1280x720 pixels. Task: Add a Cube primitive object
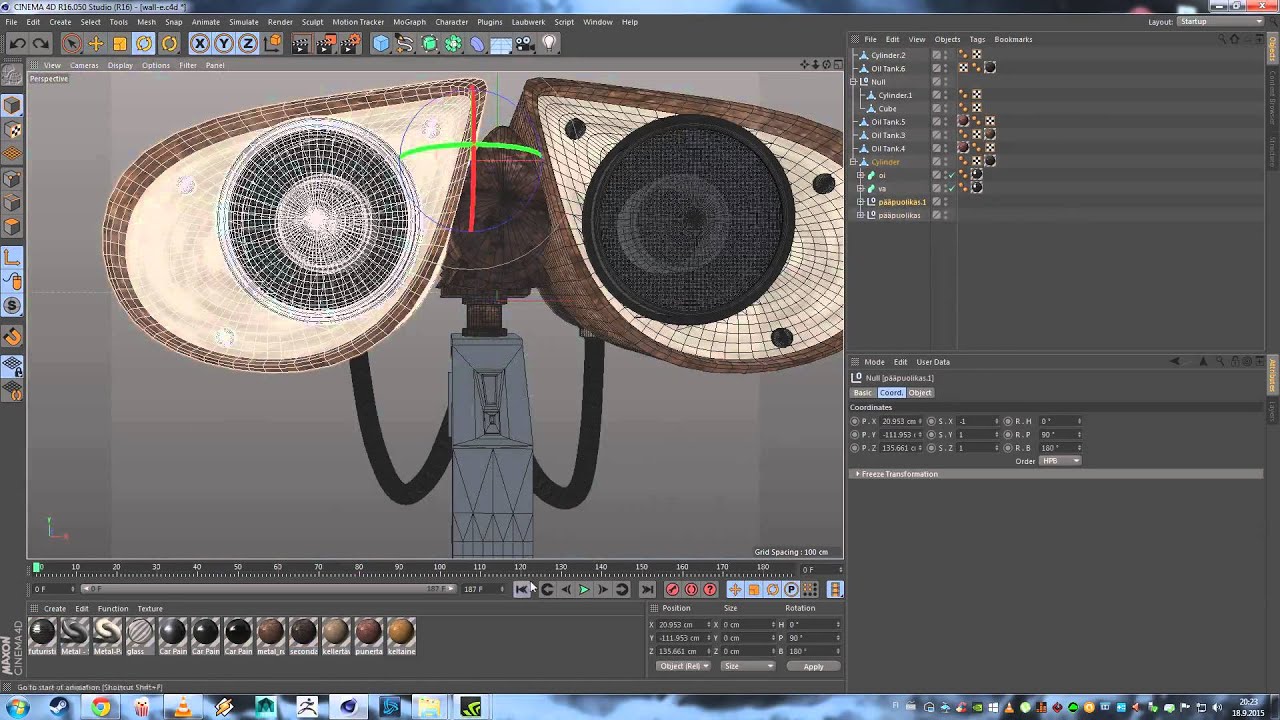tap(381, 43)
